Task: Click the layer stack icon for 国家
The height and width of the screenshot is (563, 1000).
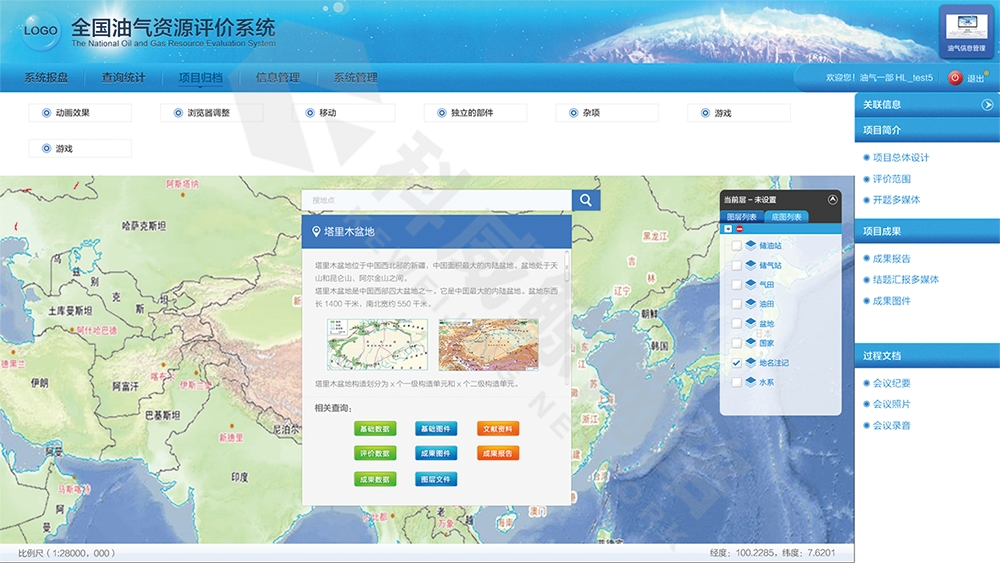Action: pyautogui.click(x=751, y=342)
